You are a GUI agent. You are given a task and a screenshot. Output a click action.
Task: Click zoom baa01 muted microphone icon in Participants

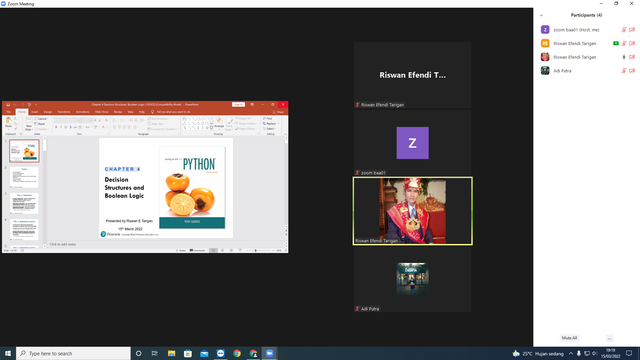624,30
